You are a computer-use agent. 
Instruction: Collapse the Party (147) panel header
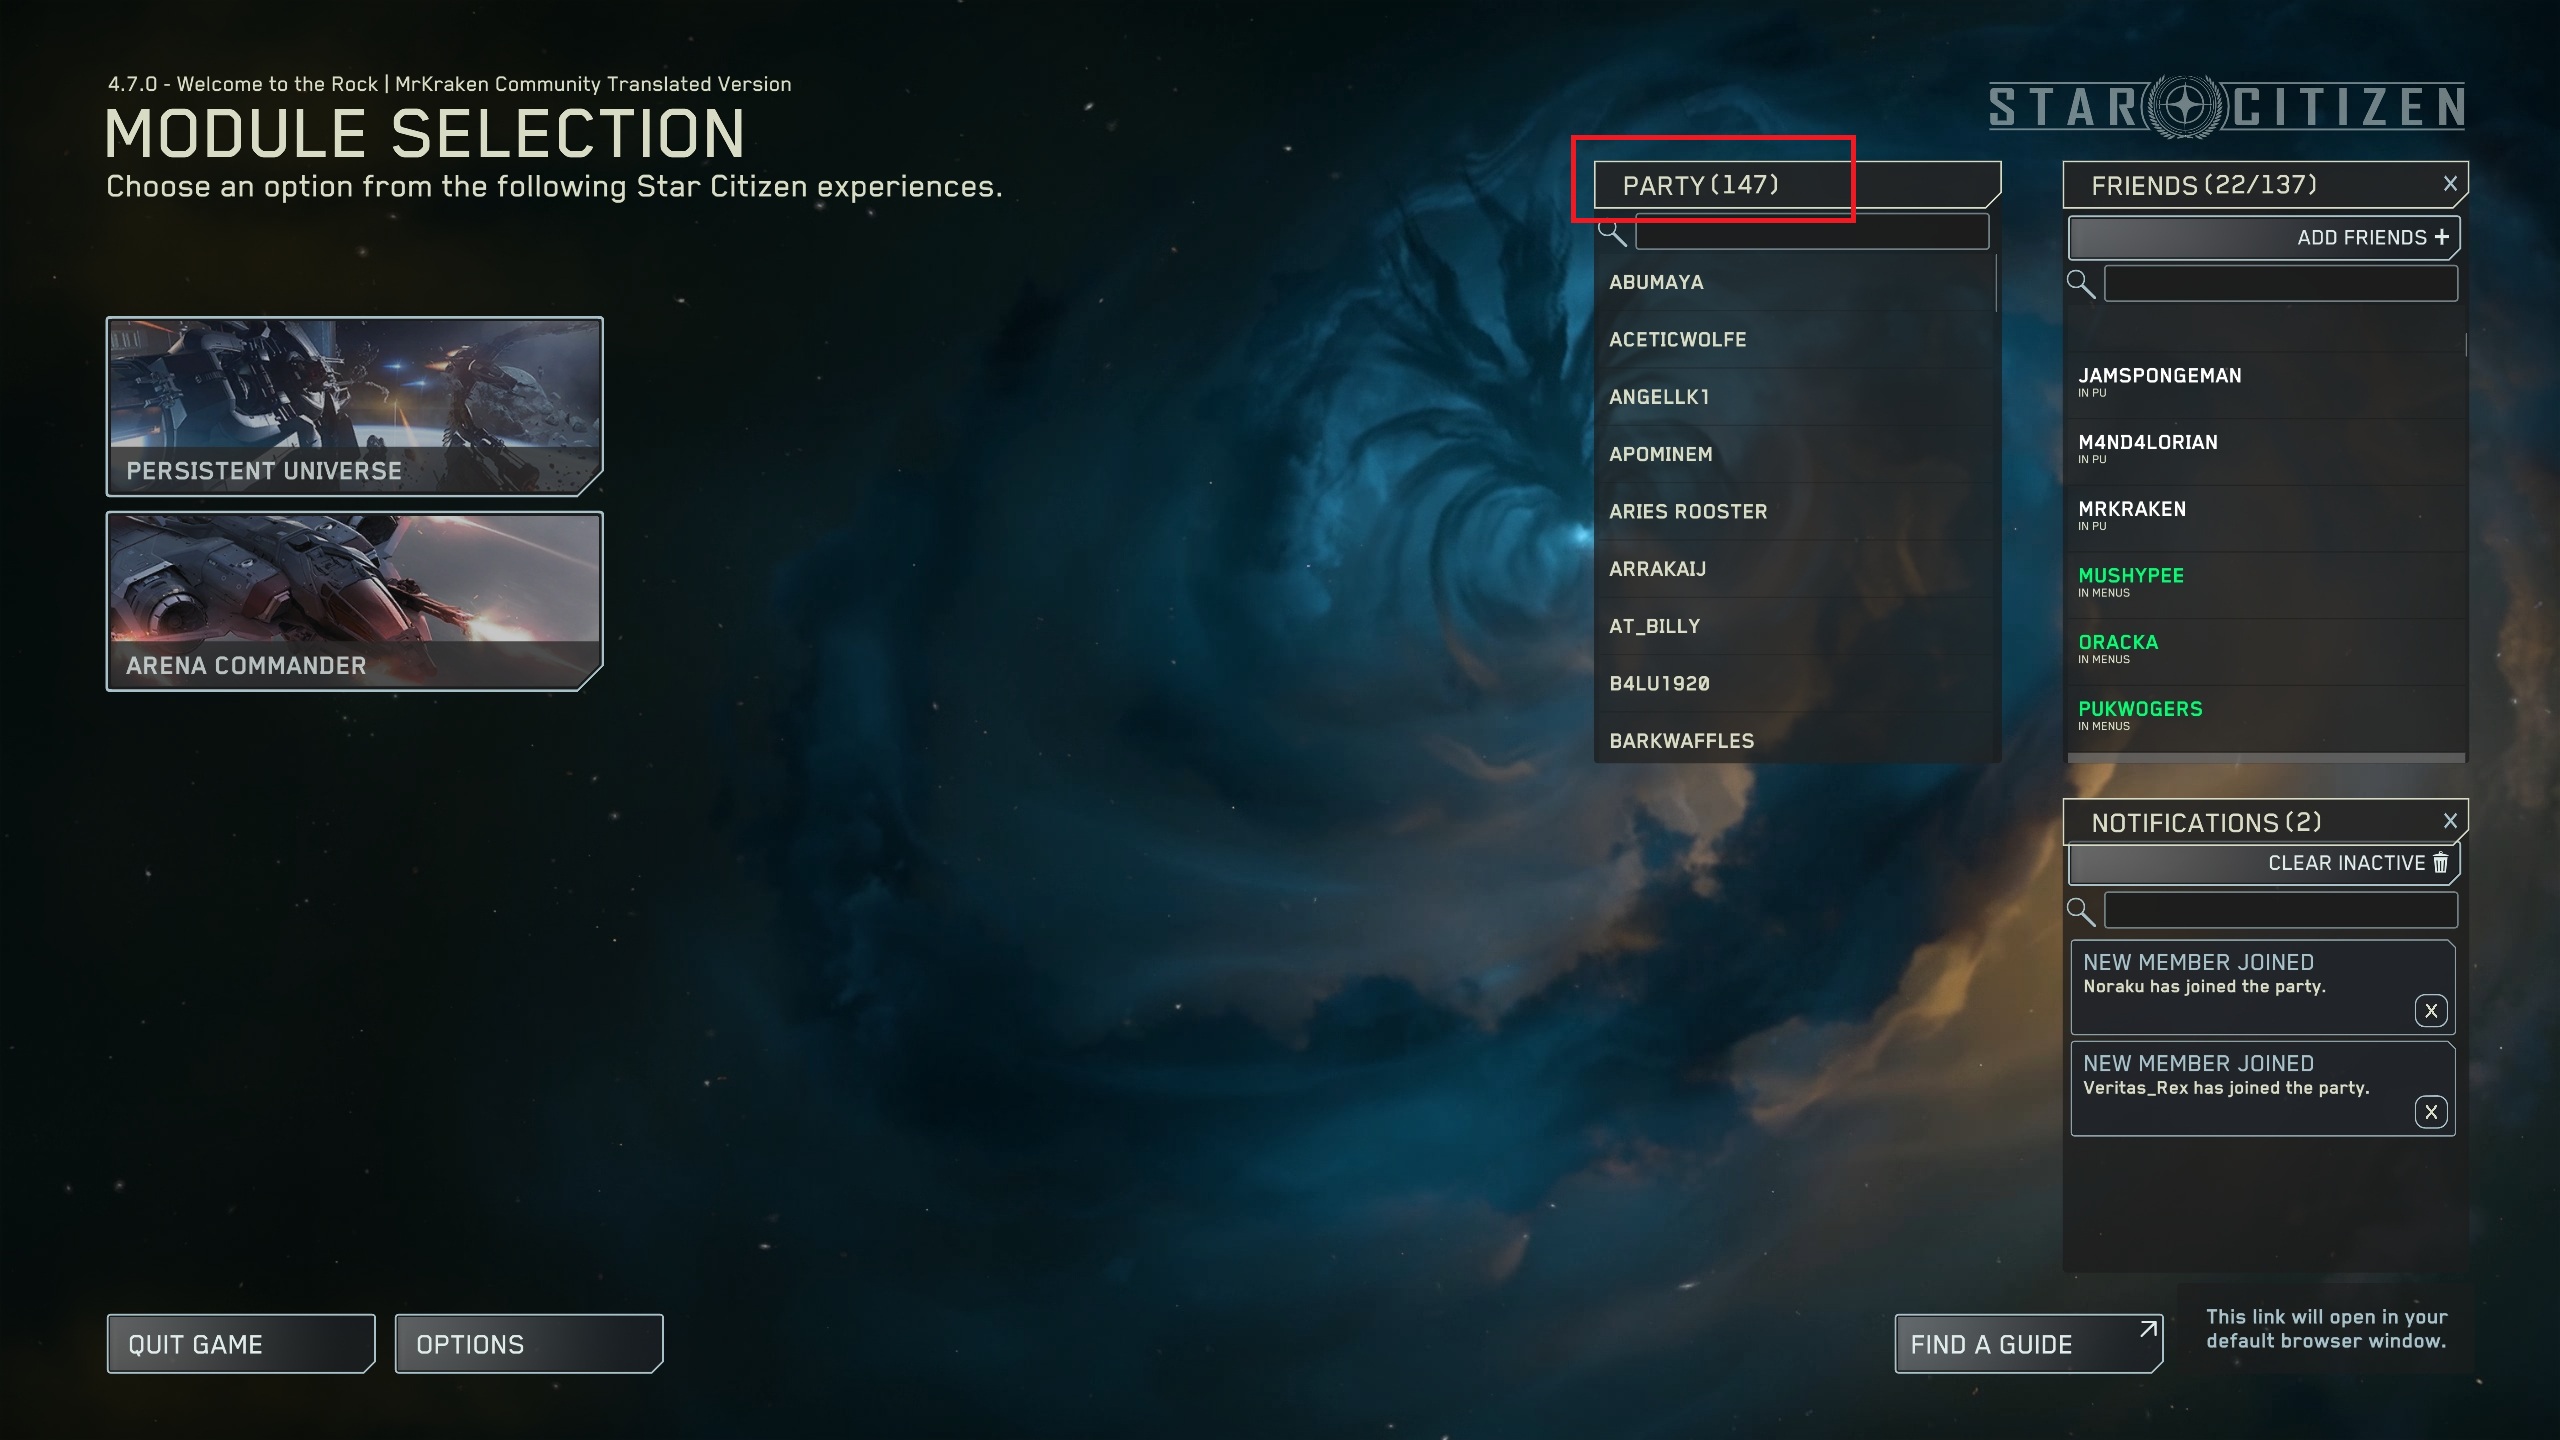(x=1797, y=185)
